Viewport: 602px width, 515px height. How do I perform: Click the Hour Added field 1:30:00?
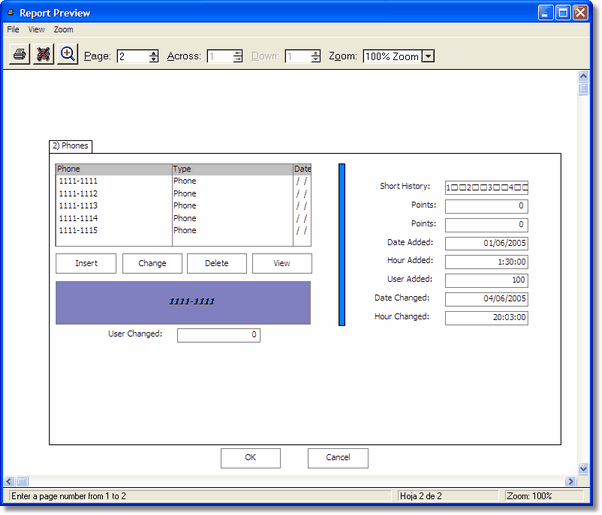click(x=486, y=262)
